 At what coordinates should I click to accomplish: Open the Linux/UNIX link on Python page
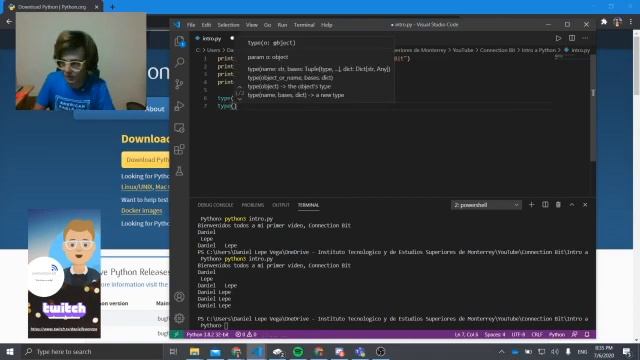pyautogui.click(x=137, y=187)
